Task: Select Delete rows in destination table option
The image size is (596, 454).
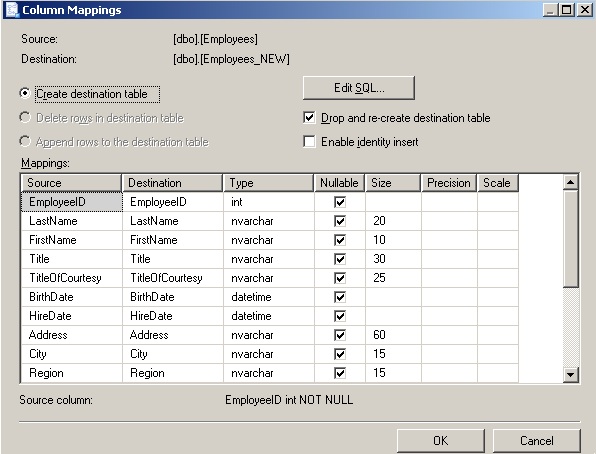Action: 25,117
